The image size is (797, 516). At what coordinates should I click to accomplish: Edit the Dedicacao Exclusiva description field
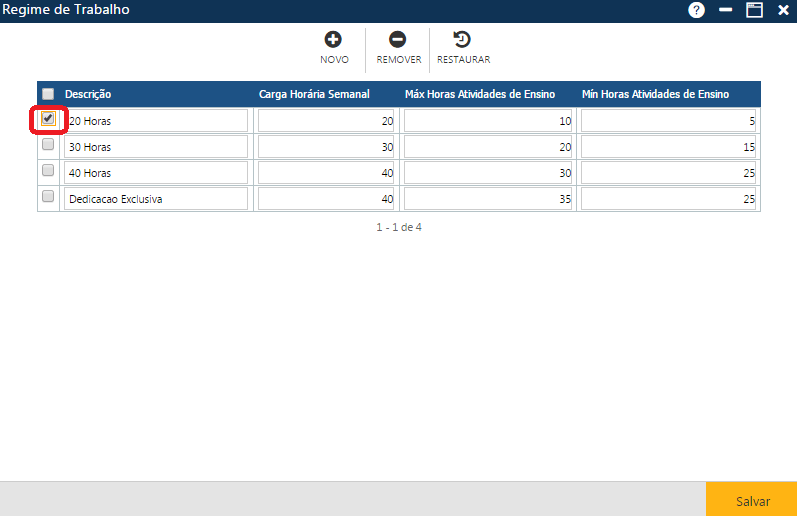pos(155,199)
